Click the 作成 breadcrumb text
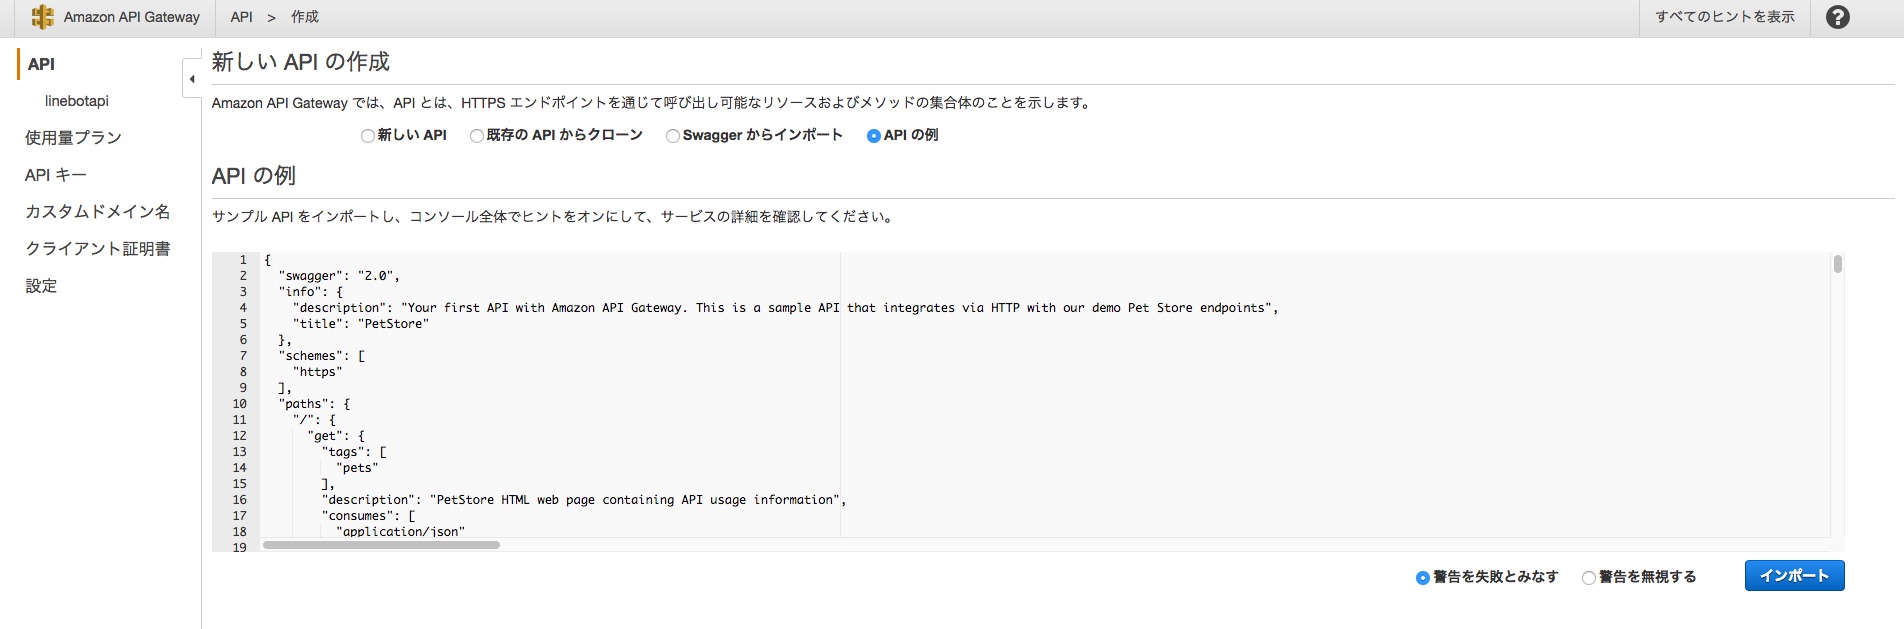This screenshot has width=1904, height=629. click(x=305, y=17)
